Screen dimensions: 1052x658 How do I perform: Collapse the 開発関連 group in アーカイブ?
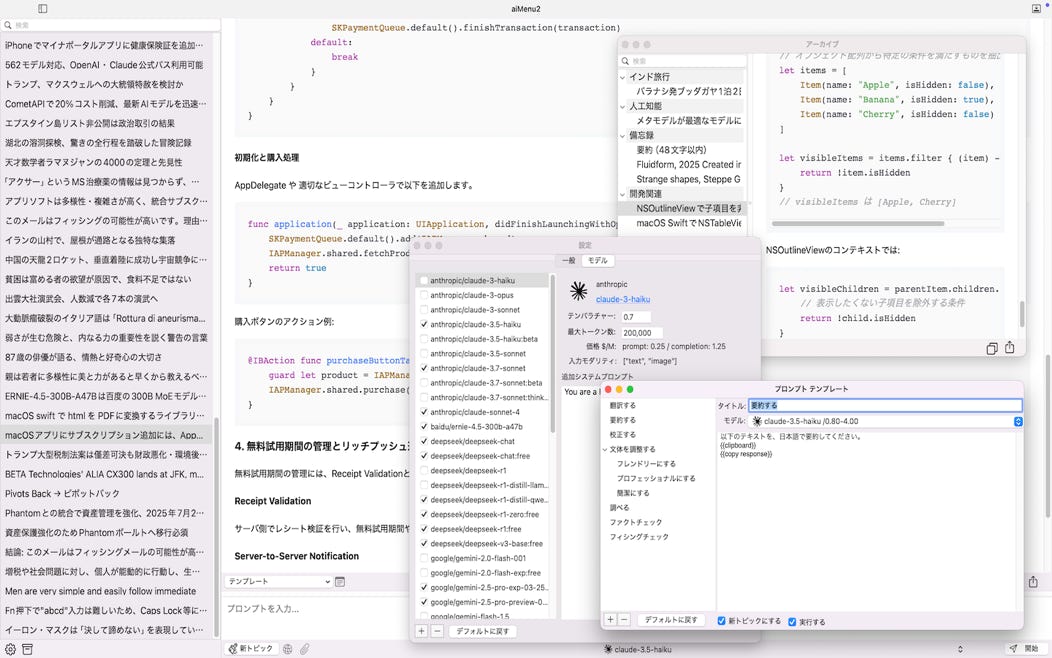623,194
